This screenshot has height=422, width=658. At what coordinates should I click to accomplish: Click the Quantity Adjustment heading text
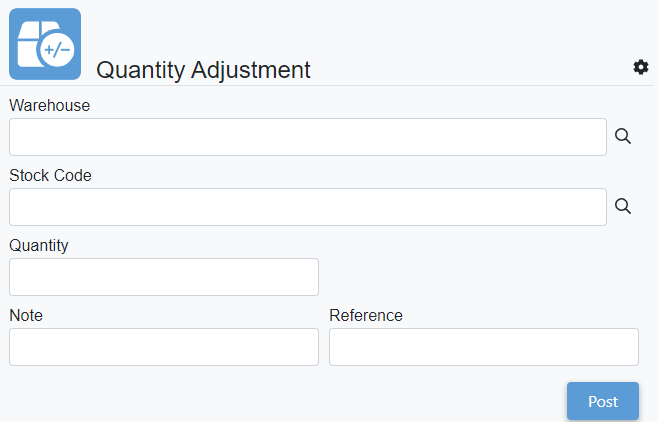[x=203, y=70]
